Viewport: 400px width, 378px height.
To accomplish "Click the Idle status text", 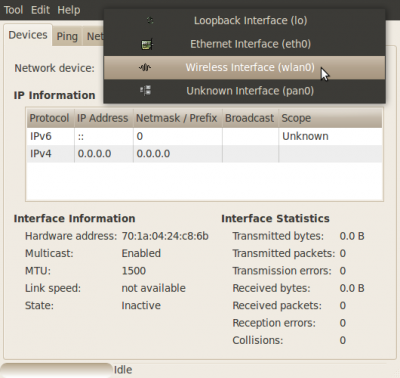I will [x=123, y=370].
